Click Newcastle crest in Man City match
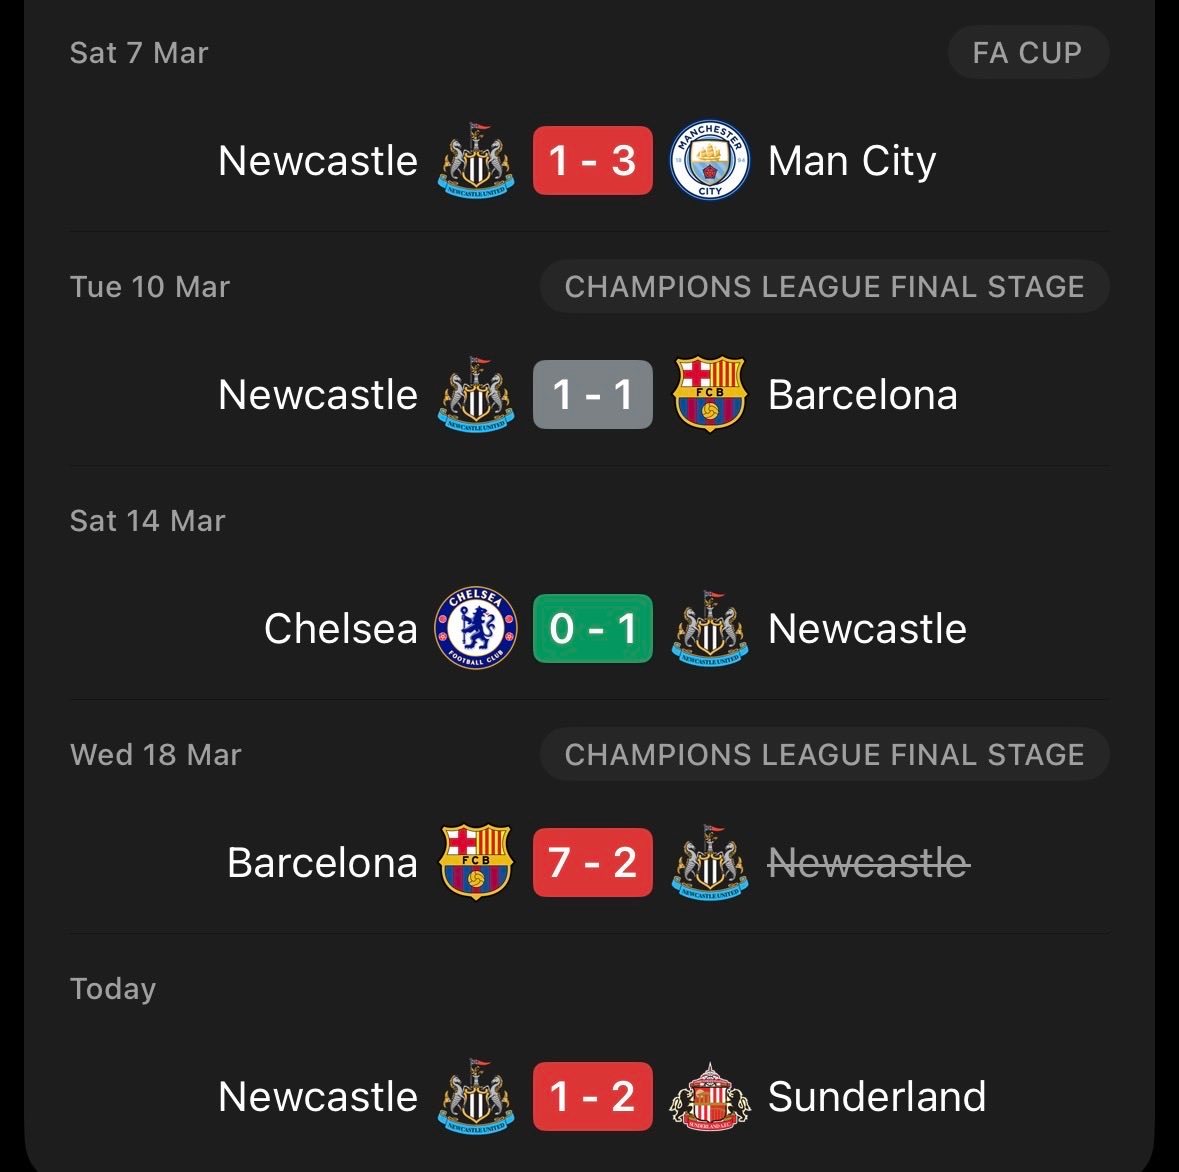 coord(476,160)
